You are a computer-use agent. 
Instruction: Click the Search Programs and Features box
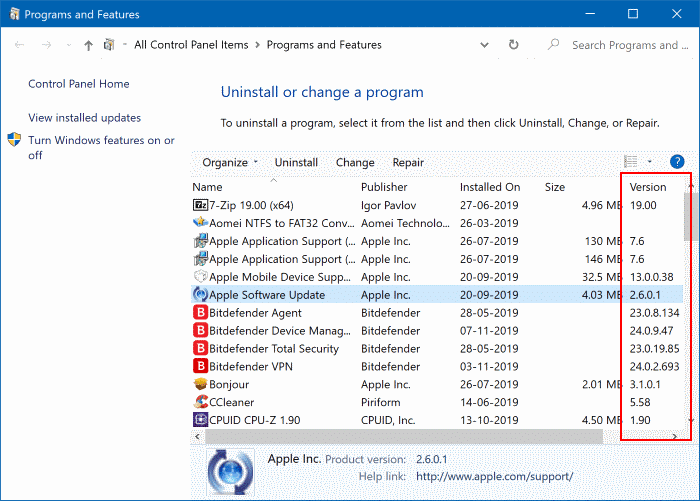[630, 45]
